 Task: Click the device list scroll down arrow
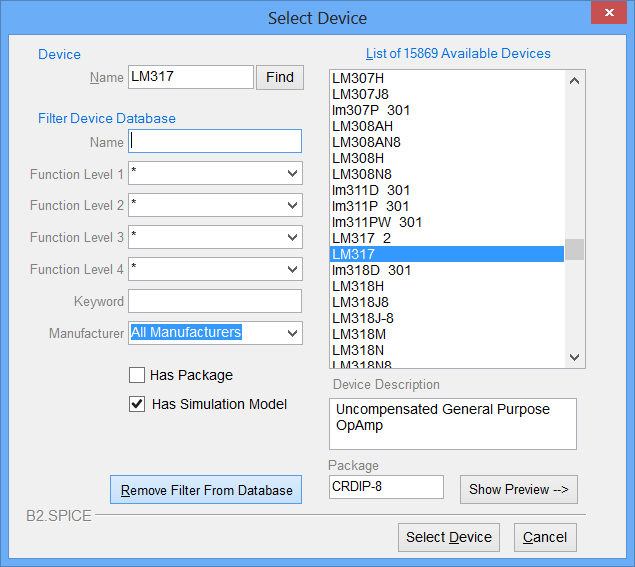pos(574,357)
